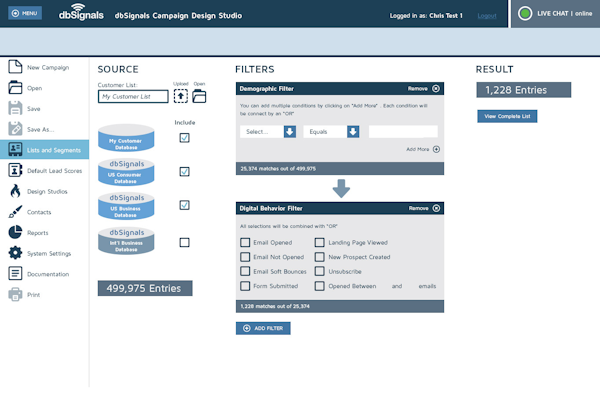Click the LIVE CHAT online label

pos(564,13)
